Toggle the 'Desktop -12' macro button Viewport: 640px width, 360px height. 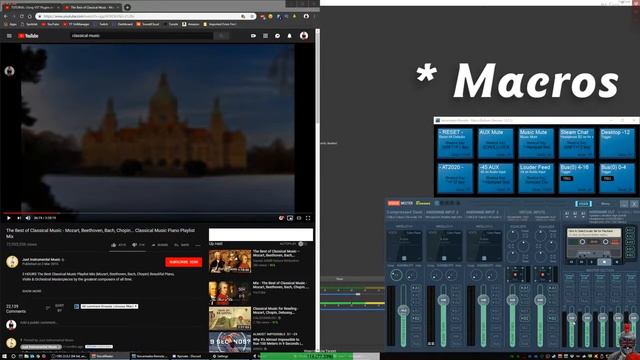(x=617, y=143)
